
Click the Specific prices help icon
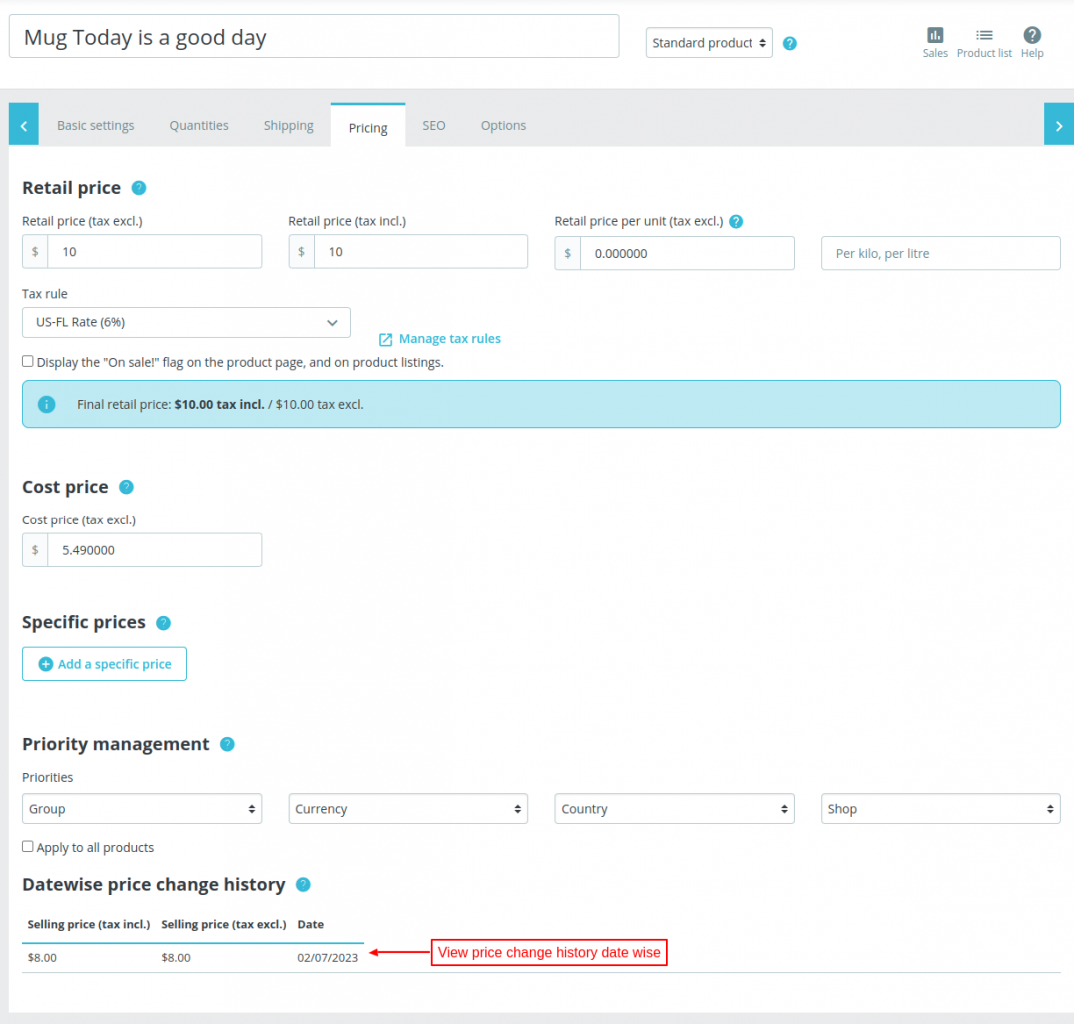tap(163, 623)
